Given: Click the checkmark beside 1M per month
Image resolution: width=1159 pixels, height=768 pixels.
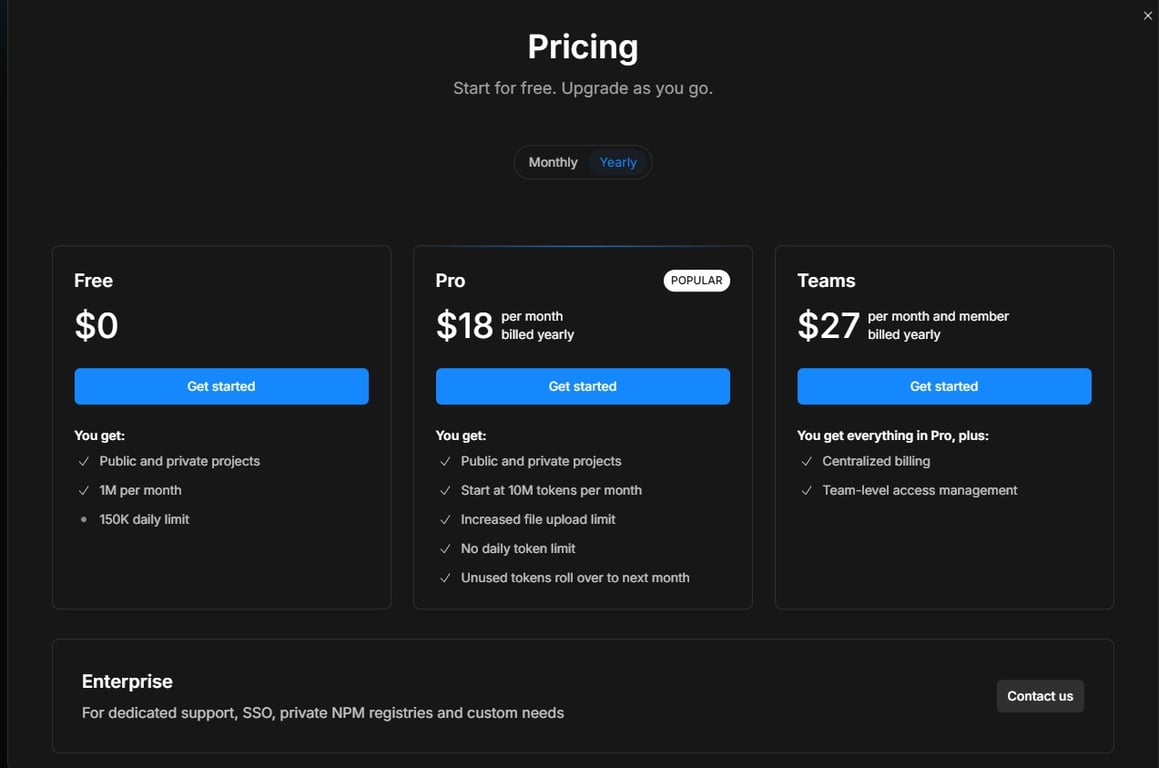Looking at the screenshot, I should click(x=84, y=491).
